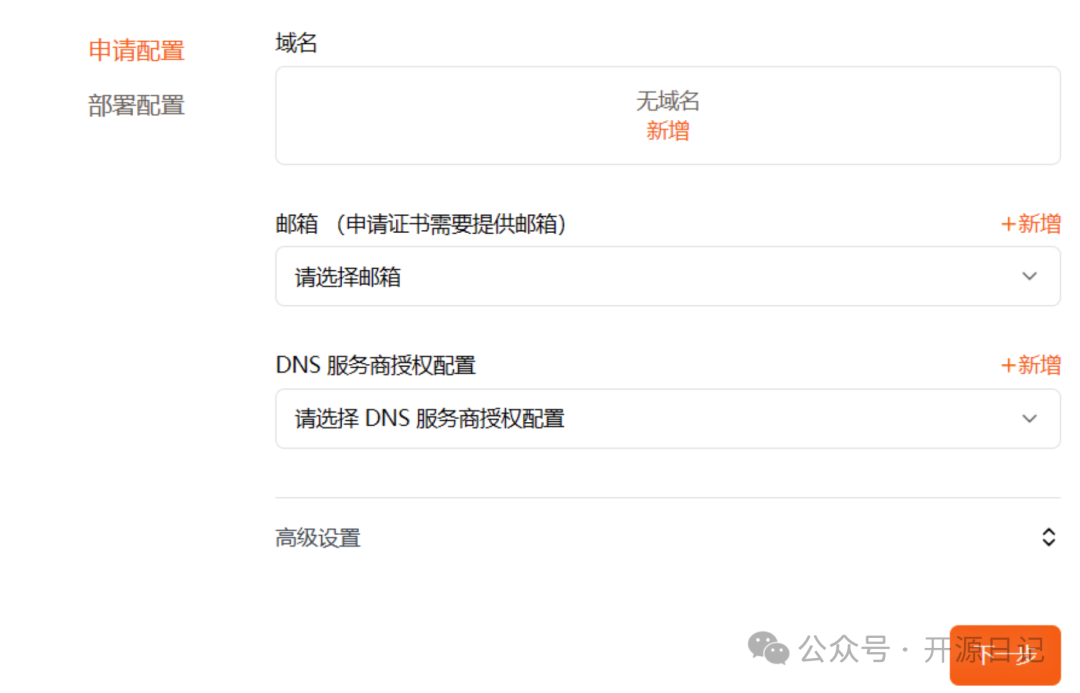Add new DNS provider authorization via +新增
Screen dimensions: 1080x693
tap(1030, 365)
